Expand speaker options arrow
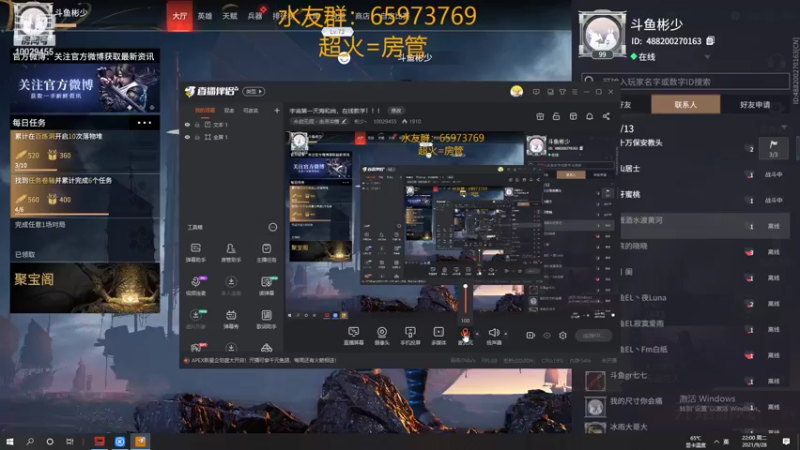800x450 pixels. coord(506,334)
